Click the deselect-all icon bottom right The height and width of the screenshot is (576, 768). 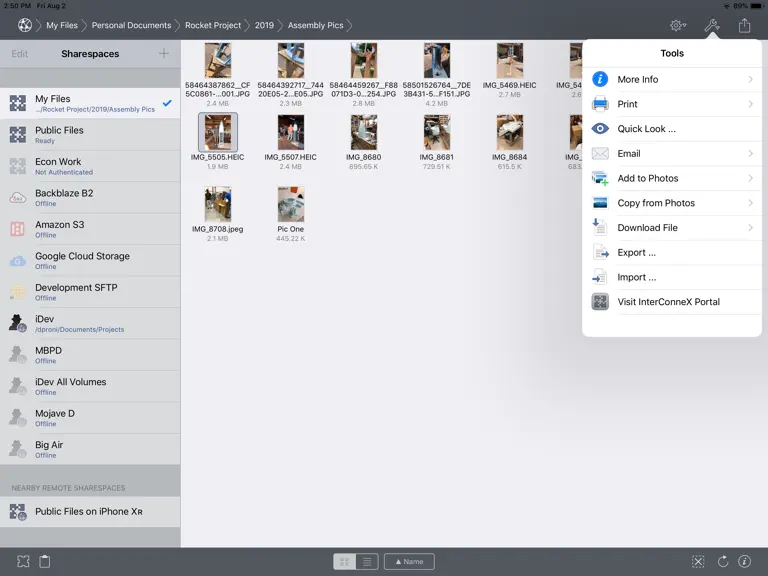pyautogui.click(x=698, y=561)
